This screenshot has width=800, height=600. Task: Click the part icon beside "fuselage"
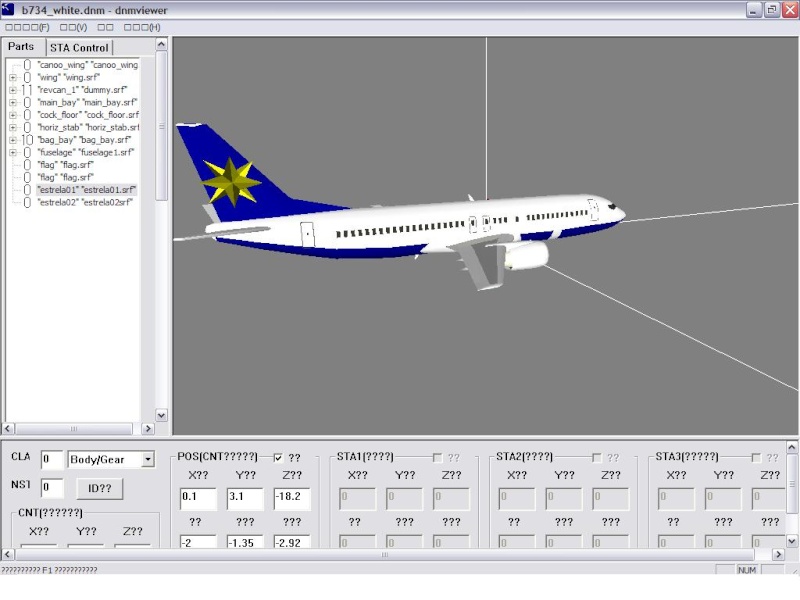click(x=27, y=153)
